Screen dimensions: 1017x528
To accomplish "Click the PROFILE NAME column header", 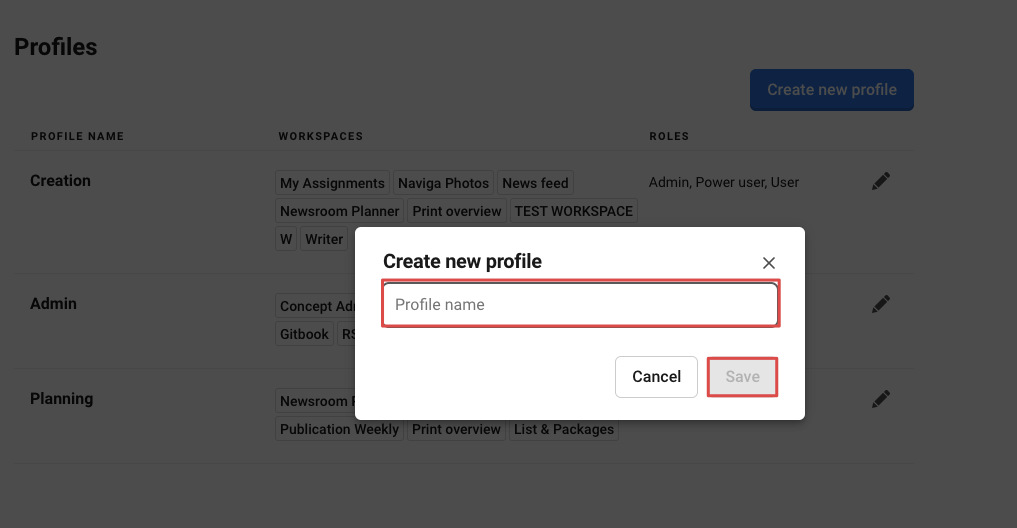I will pos(77,136).
